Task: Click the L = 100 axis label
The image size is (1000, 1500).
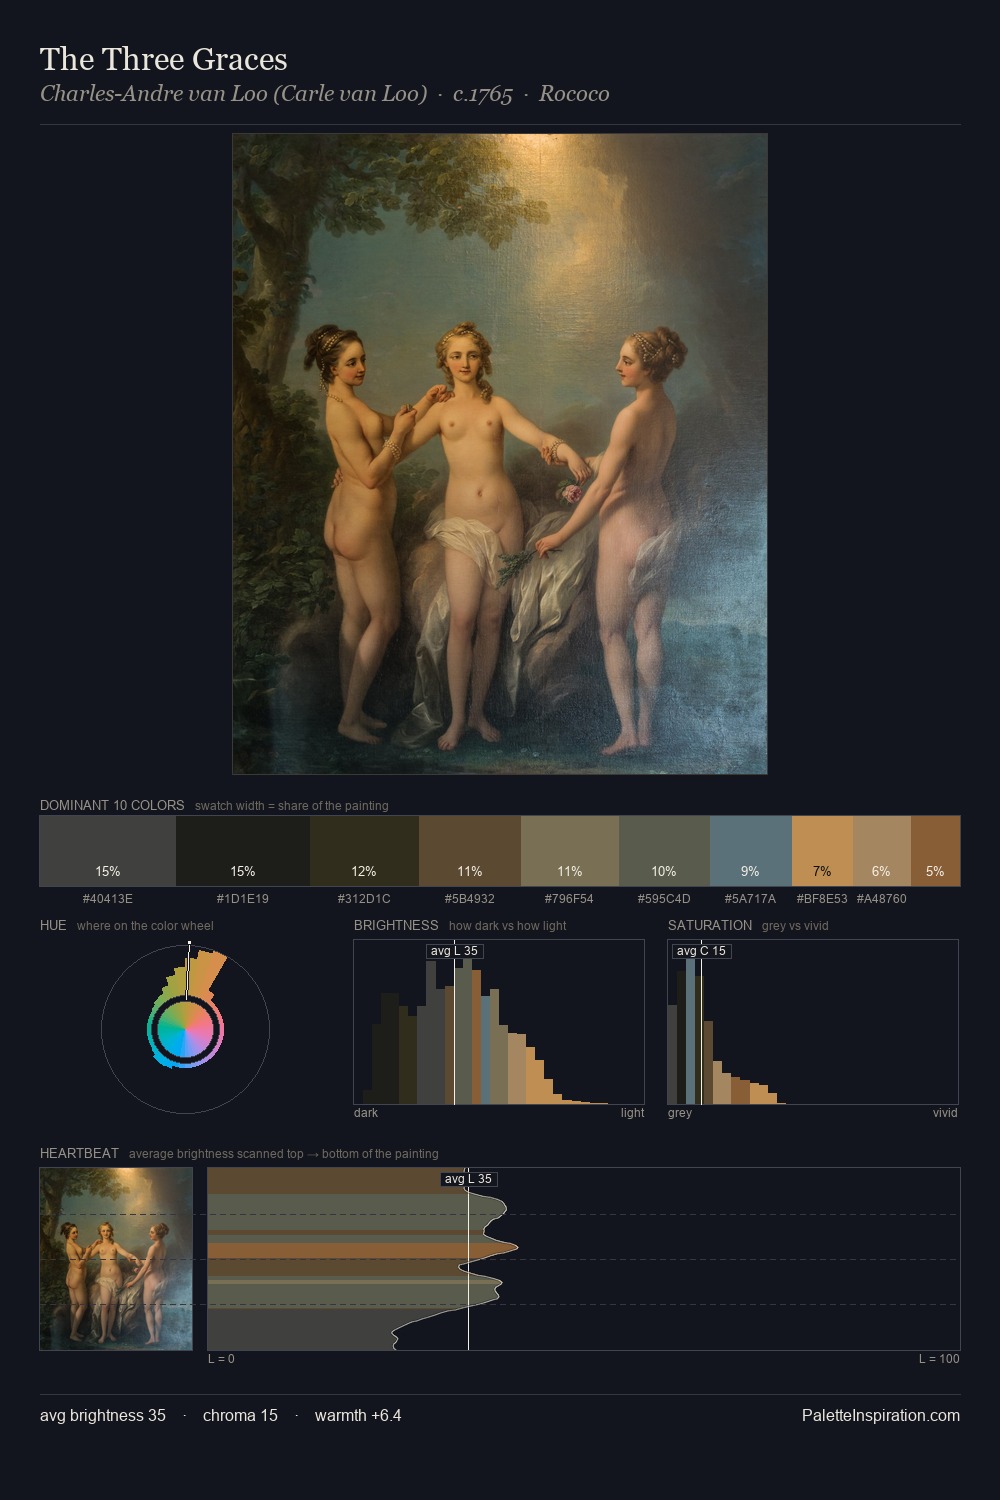Action: pos(939,1359)
